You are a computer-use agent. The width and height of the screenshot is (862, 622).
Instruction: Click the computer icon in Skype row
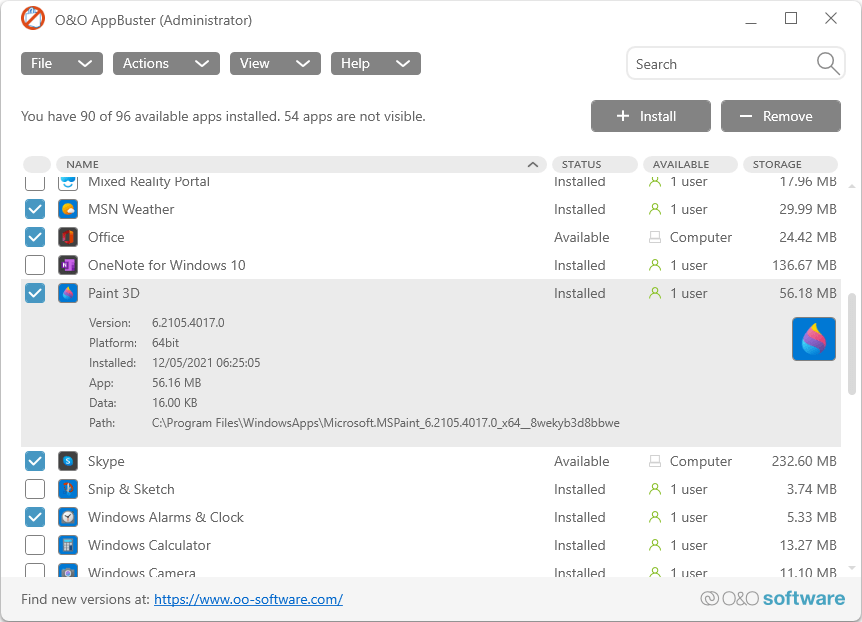(655, 461)
